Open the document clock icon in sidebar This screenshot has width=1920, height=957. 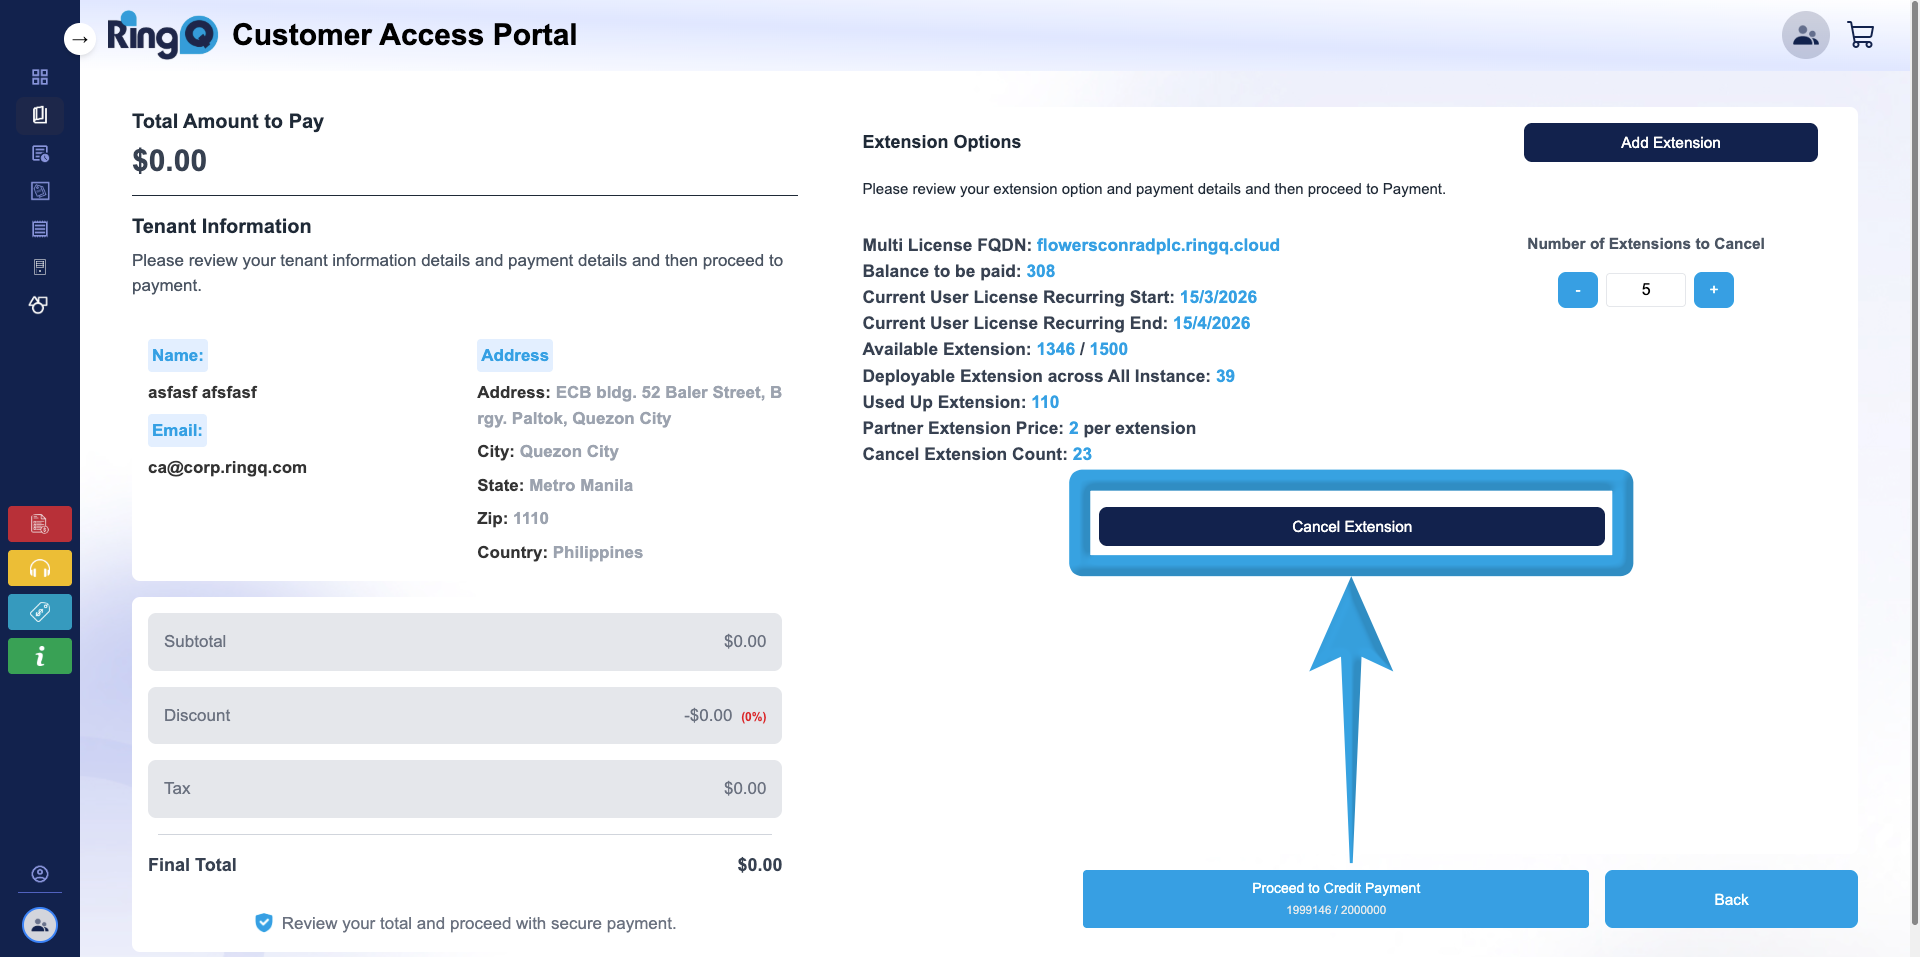pos(40,153)
